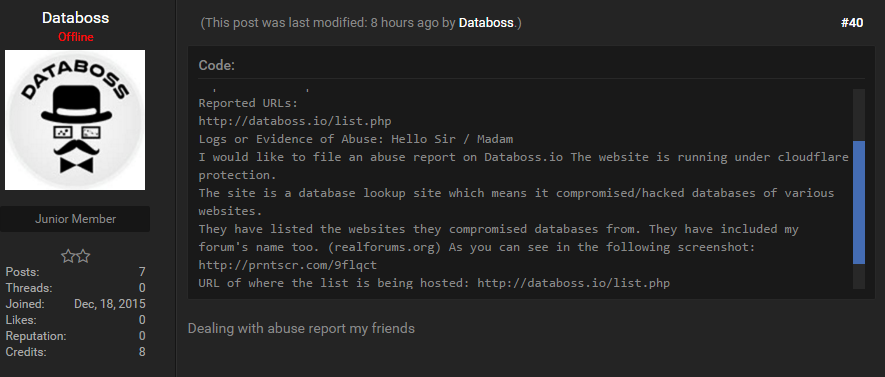Open the Databoss avatar image
Image resolution: width=885 pixels, height=377 pixels.
pyautogui.click(x=75, y=120)
